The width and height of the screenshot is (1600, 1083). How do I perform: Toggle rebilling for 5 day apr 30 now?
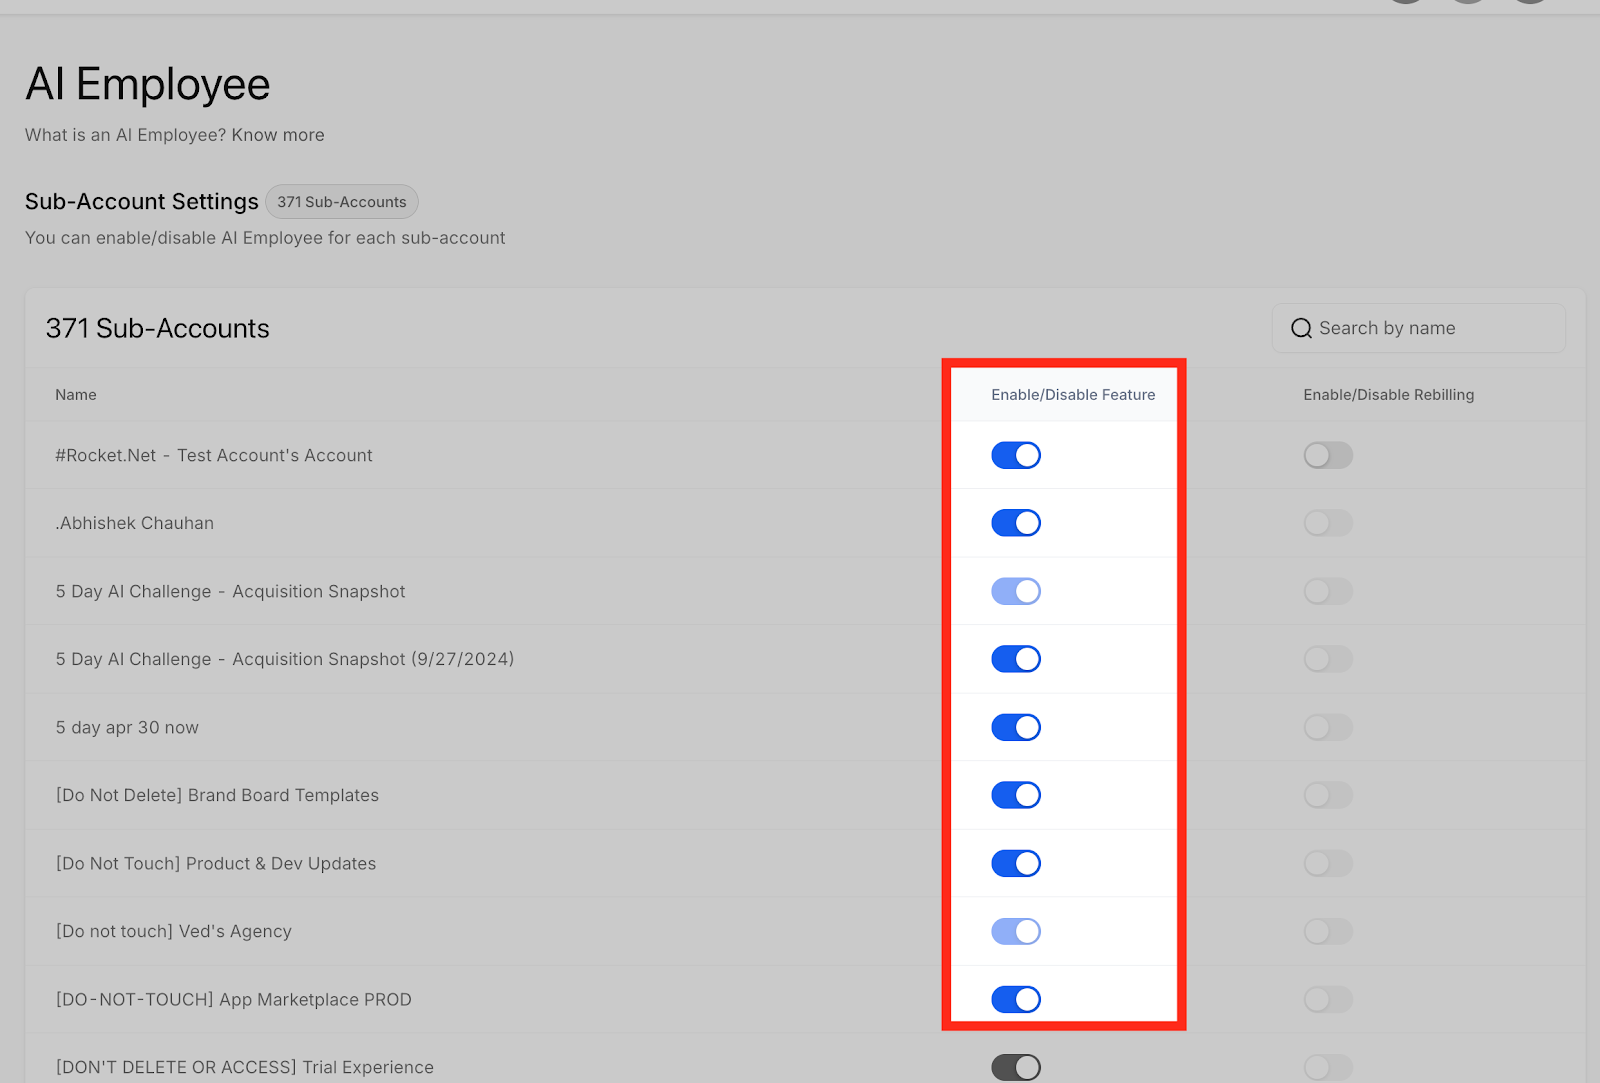point(1328,727)
